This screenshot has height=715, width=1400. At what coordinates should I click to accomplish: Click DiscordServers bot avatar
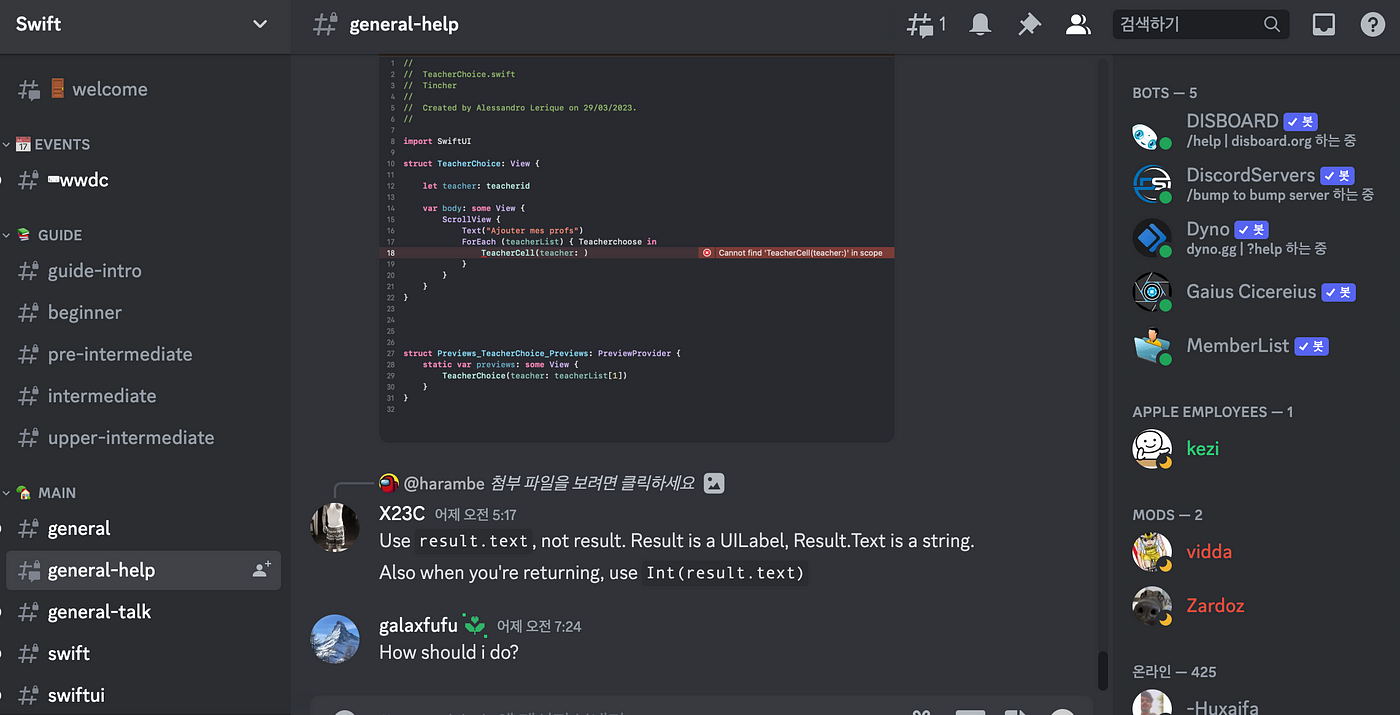(x=1152, y=185)
